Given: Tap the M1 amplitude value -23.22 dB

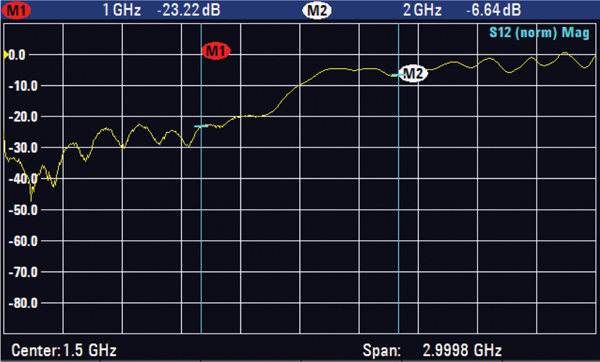Looking at the screenshot, I should 189,10.
